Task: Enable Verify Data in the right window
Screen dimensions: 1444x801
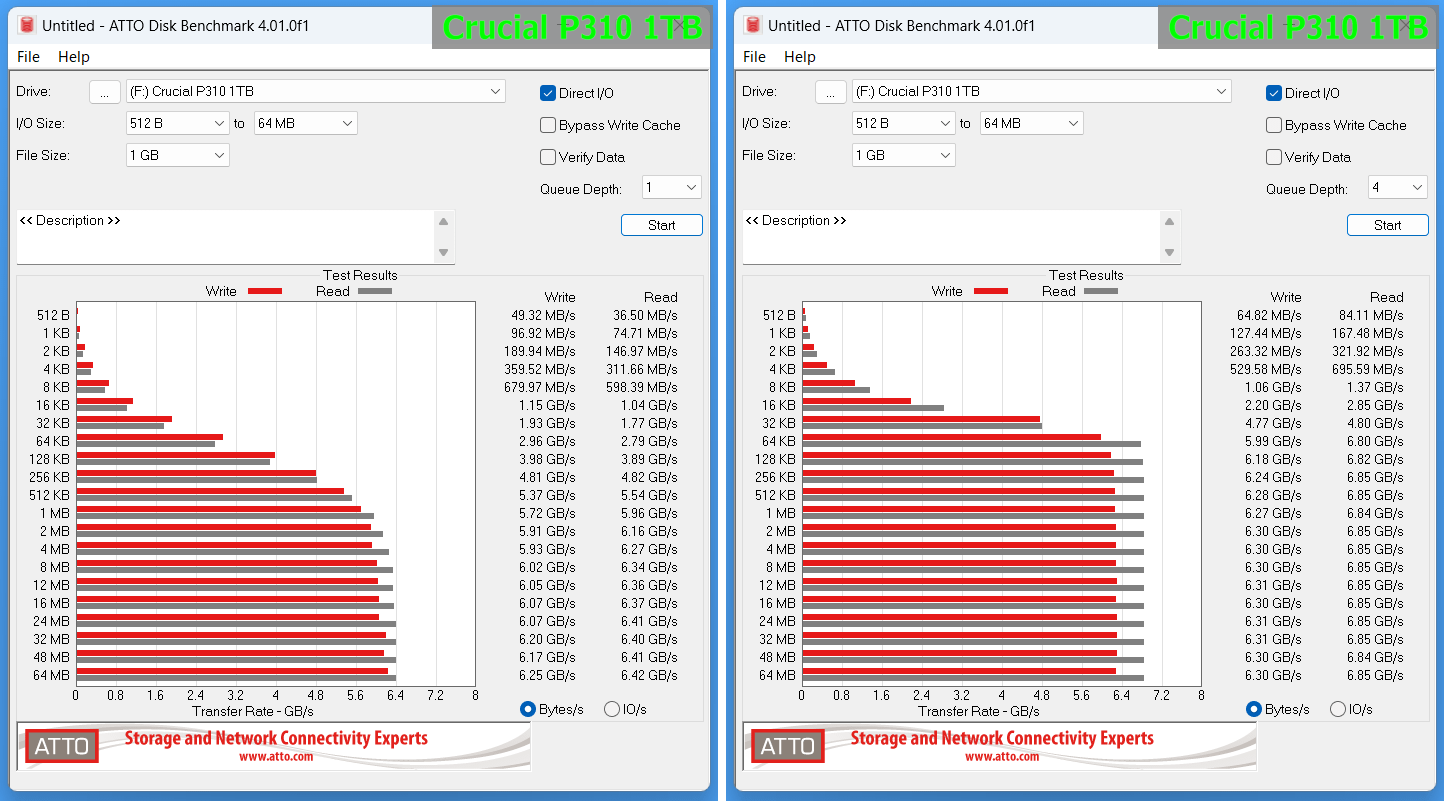Action: pos(1274,157)
